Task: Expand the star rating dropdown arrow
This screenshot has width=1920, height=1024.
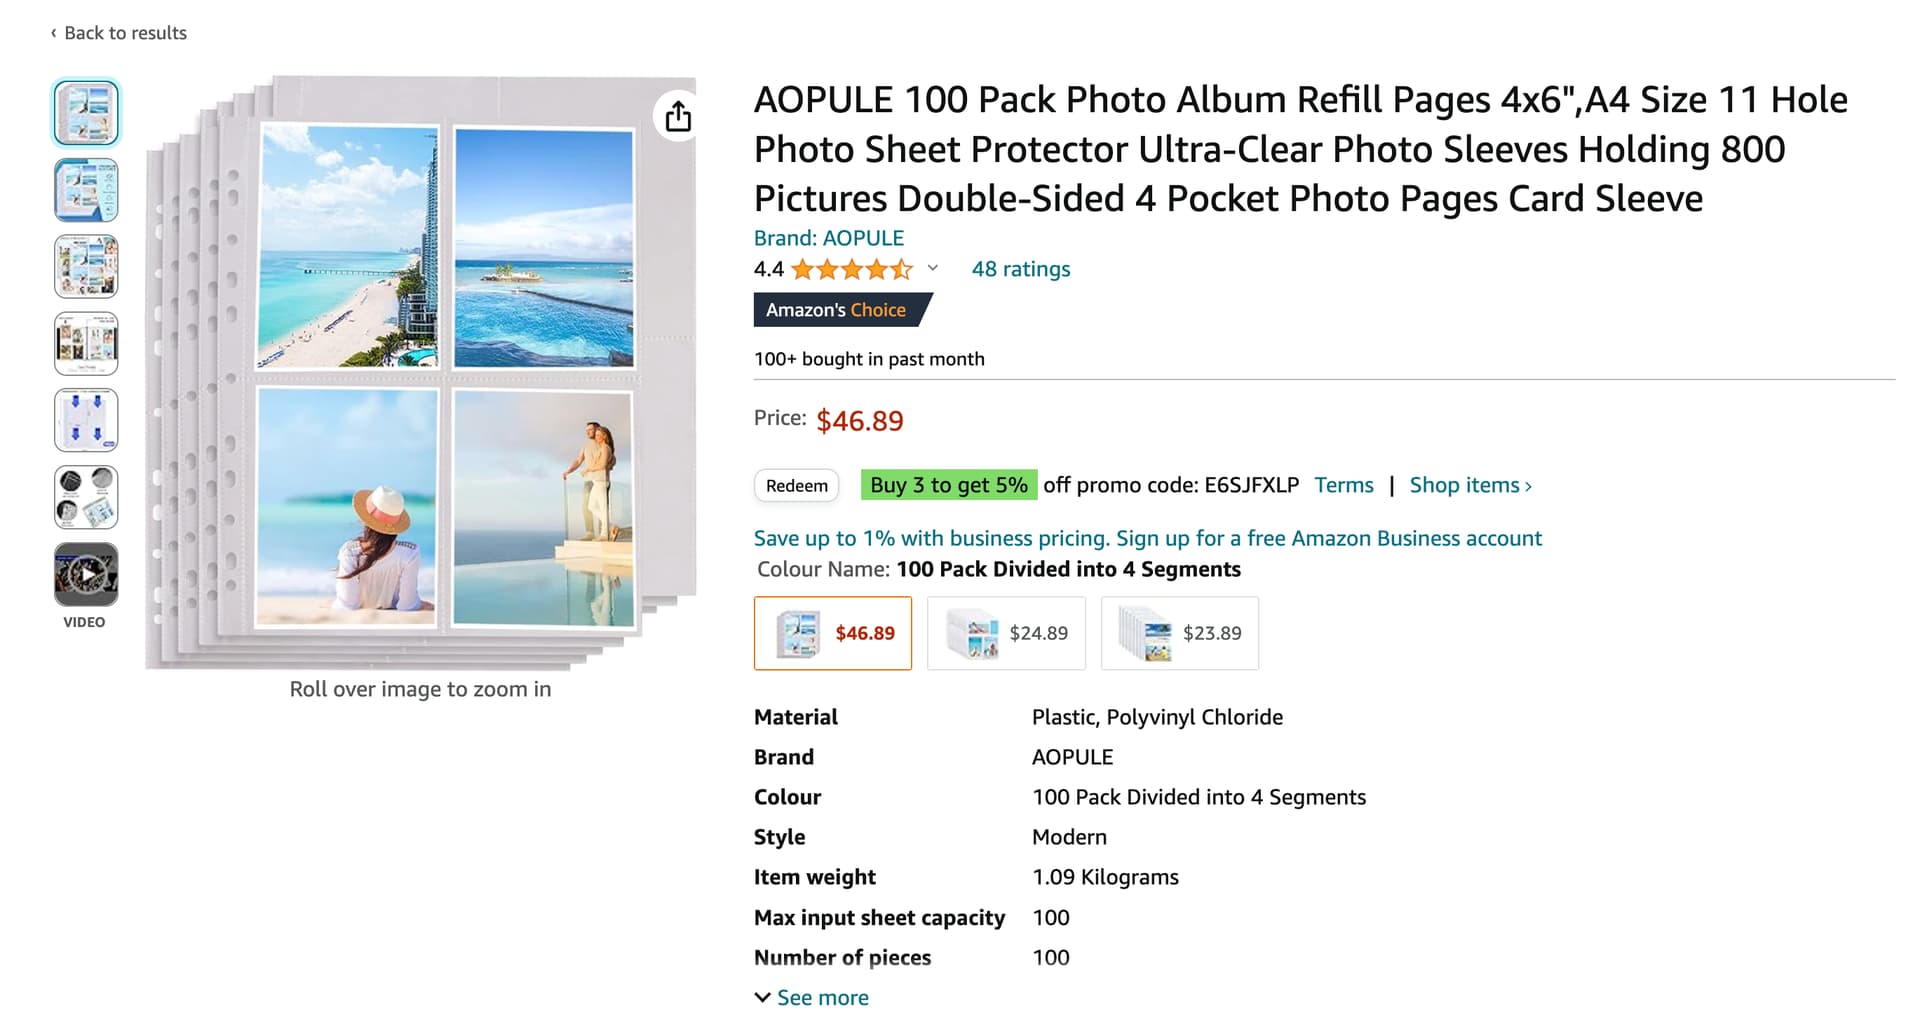Action: point(933,268)
